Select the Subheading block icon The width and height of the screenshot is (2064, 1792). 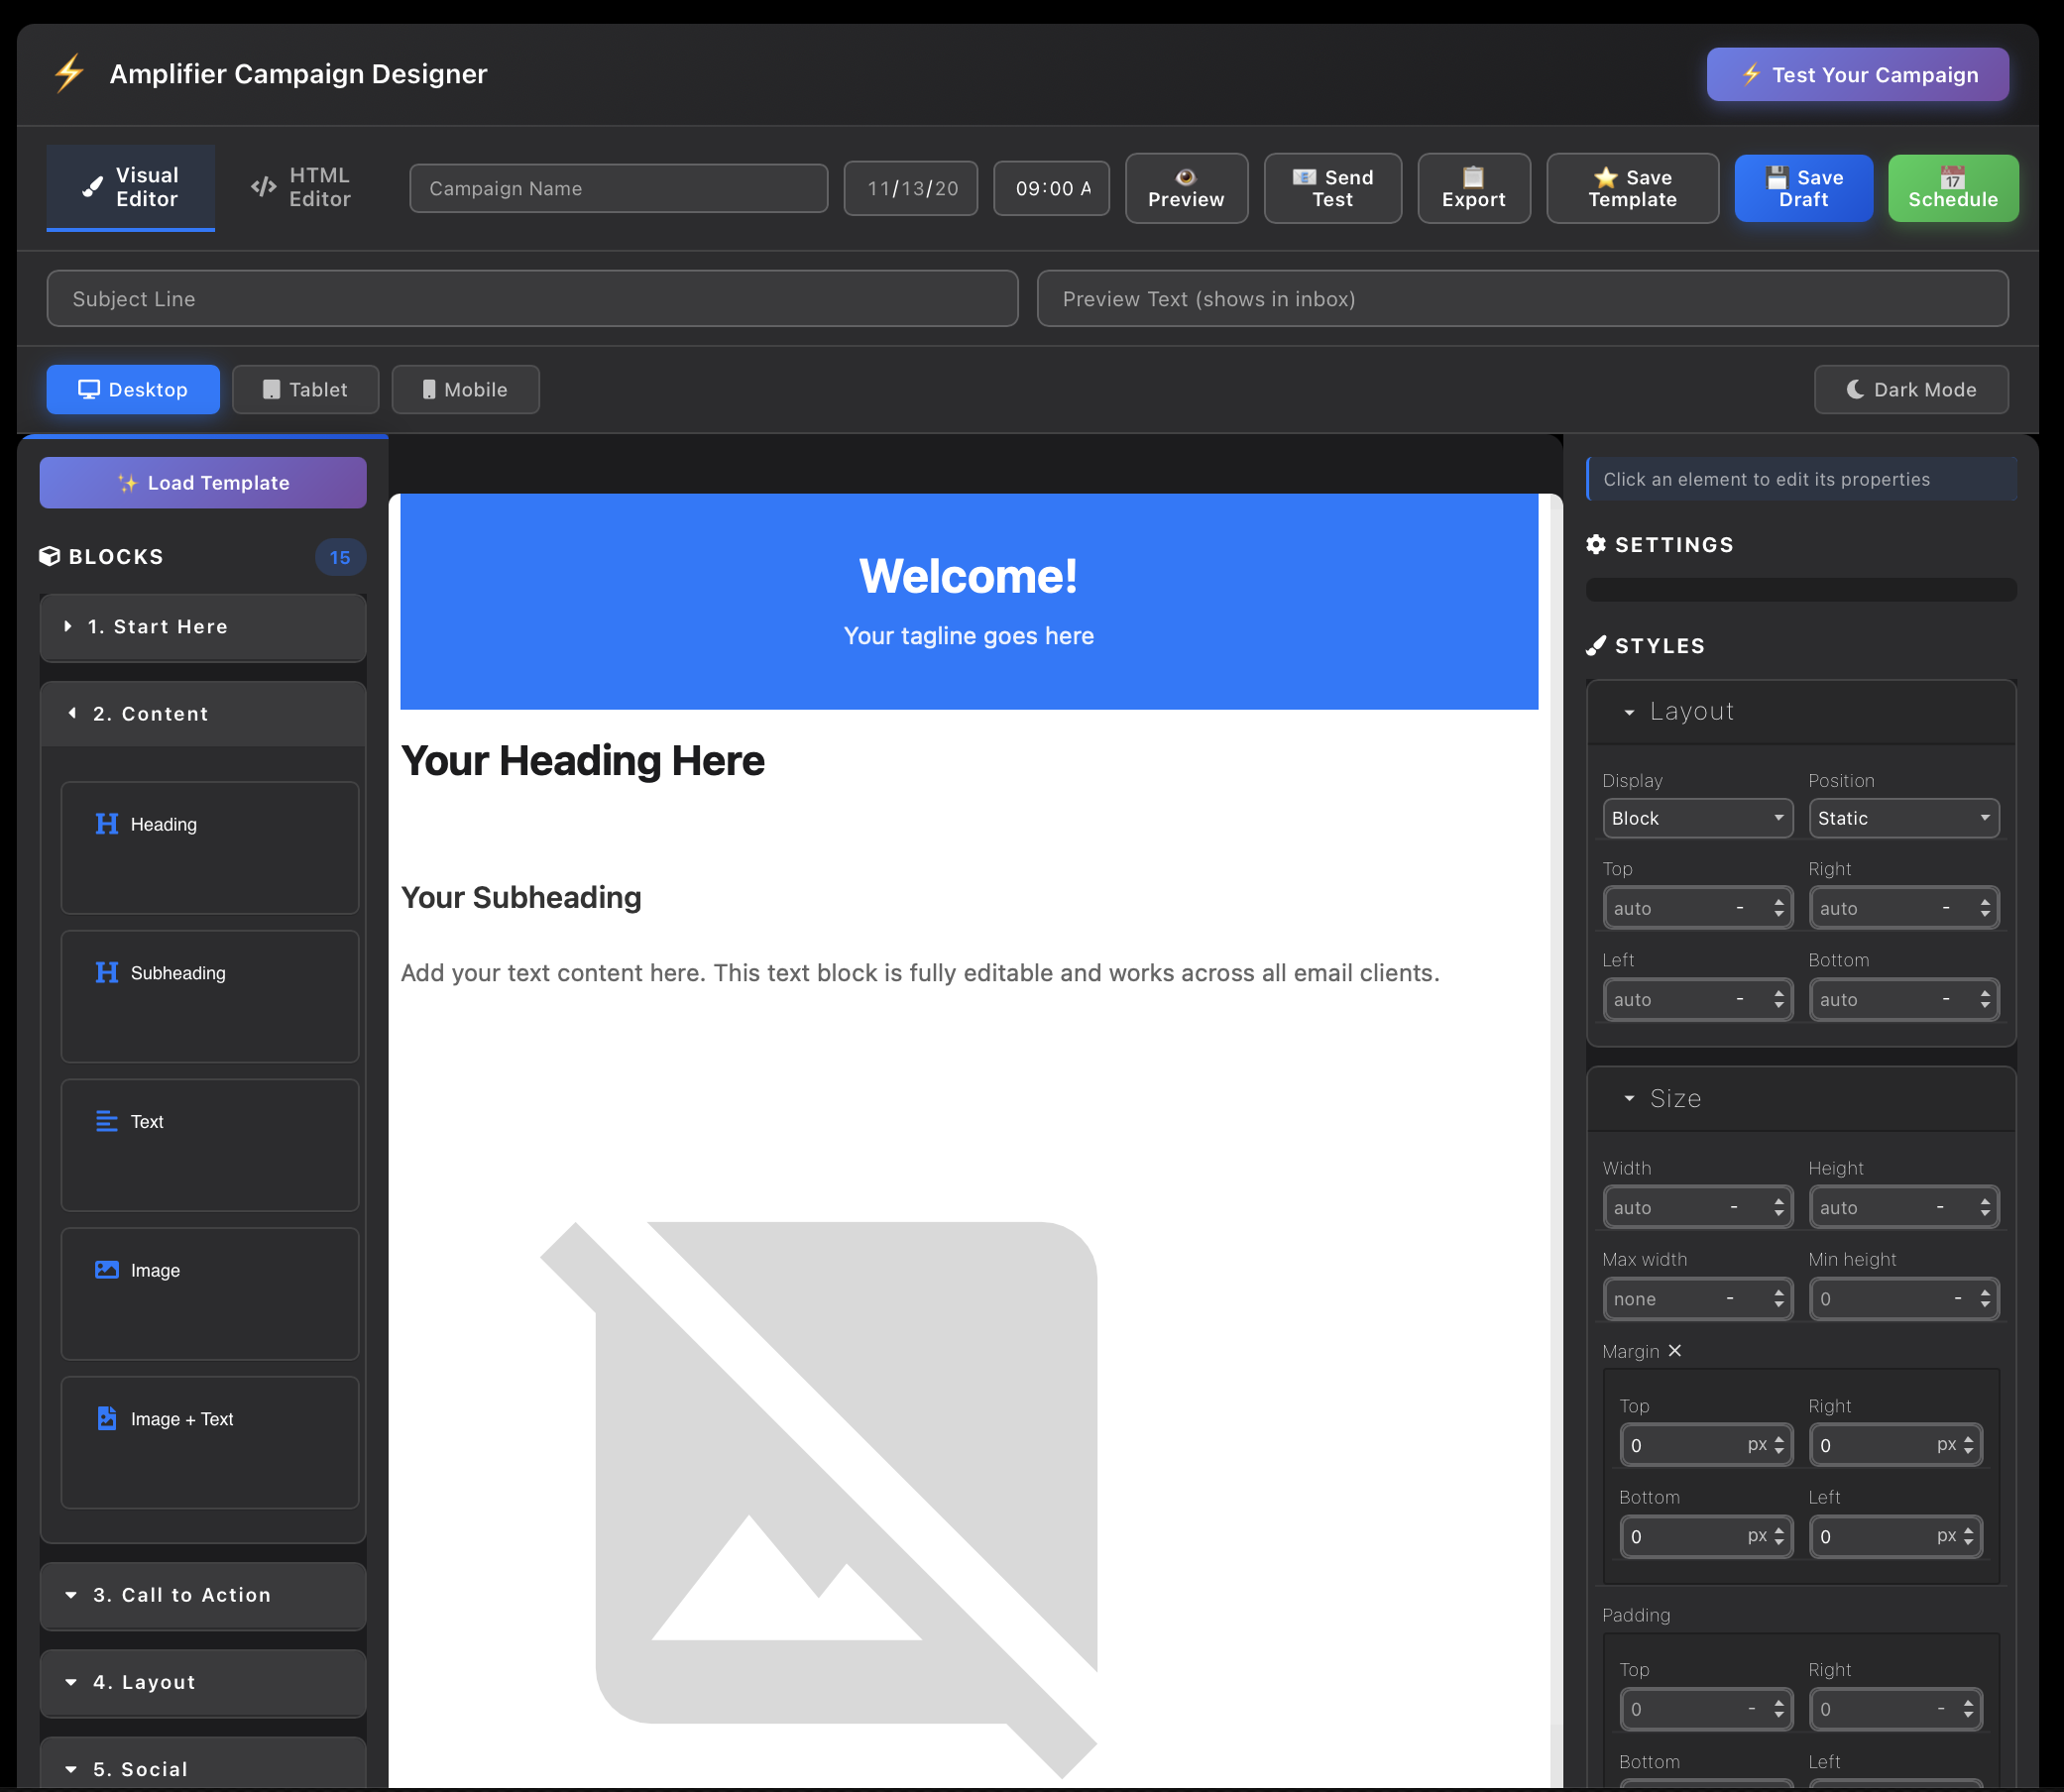coord(107,972)
